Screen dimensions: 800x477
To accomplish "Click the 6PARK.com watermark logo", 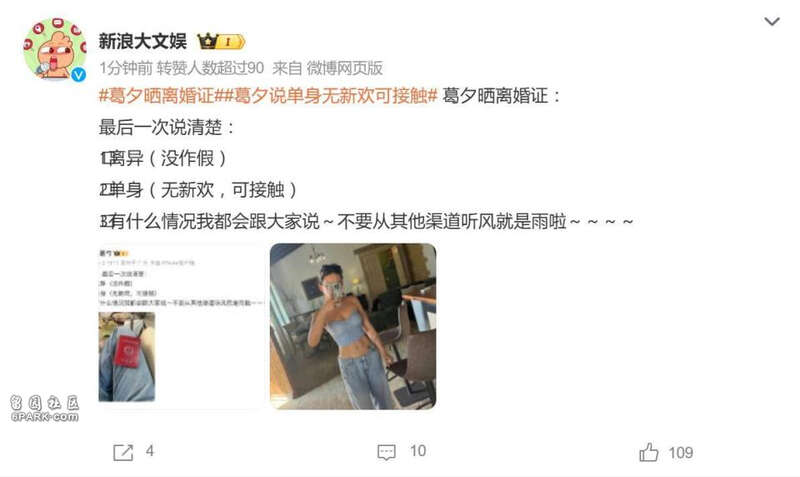I will click(44, 409).
